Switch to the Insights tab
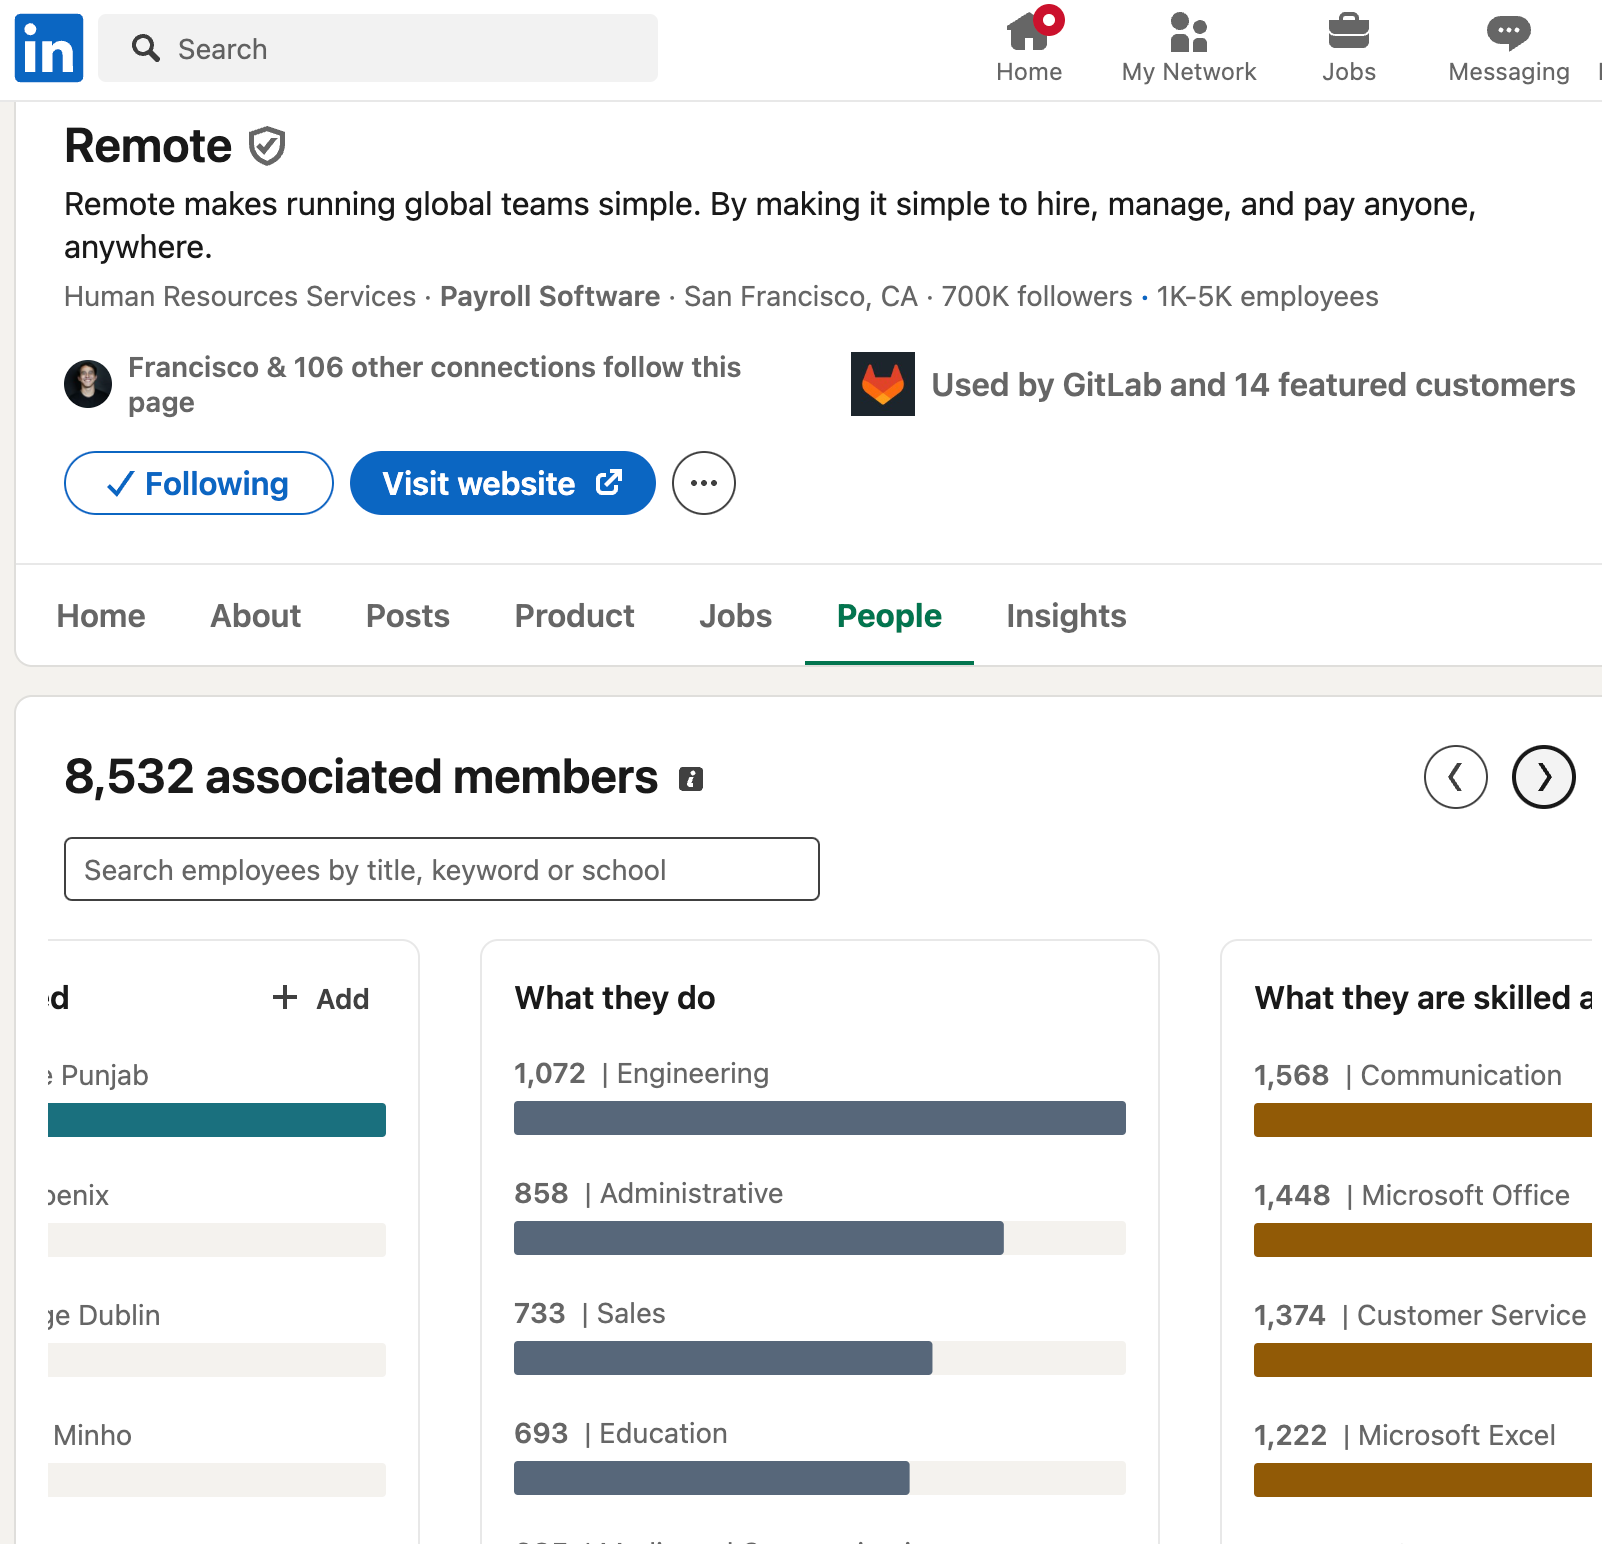Viewport: 1602px width, 1544px height. click(1066, 616)
